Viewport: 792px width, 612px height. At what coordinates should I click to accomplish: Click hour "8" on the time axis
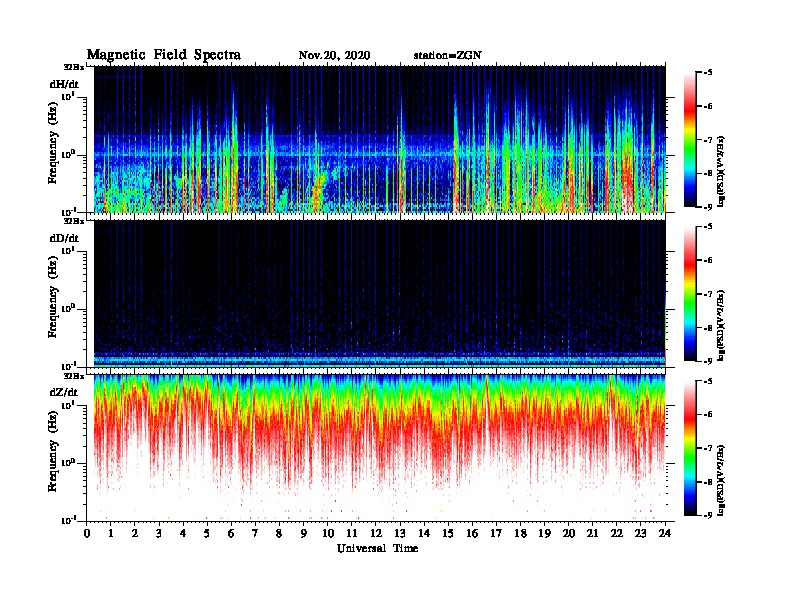(x=279, y=533)
